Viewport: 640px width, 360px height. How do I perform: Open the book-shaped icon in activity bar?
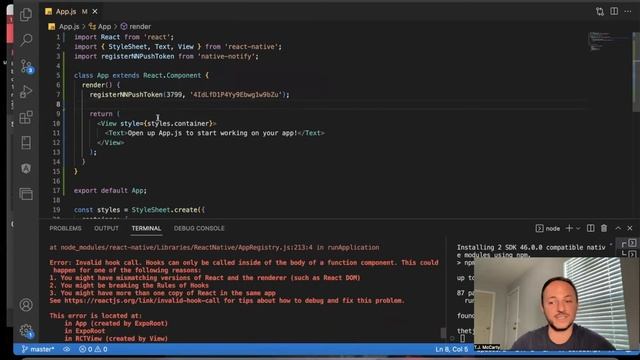[x=26, y=143]
